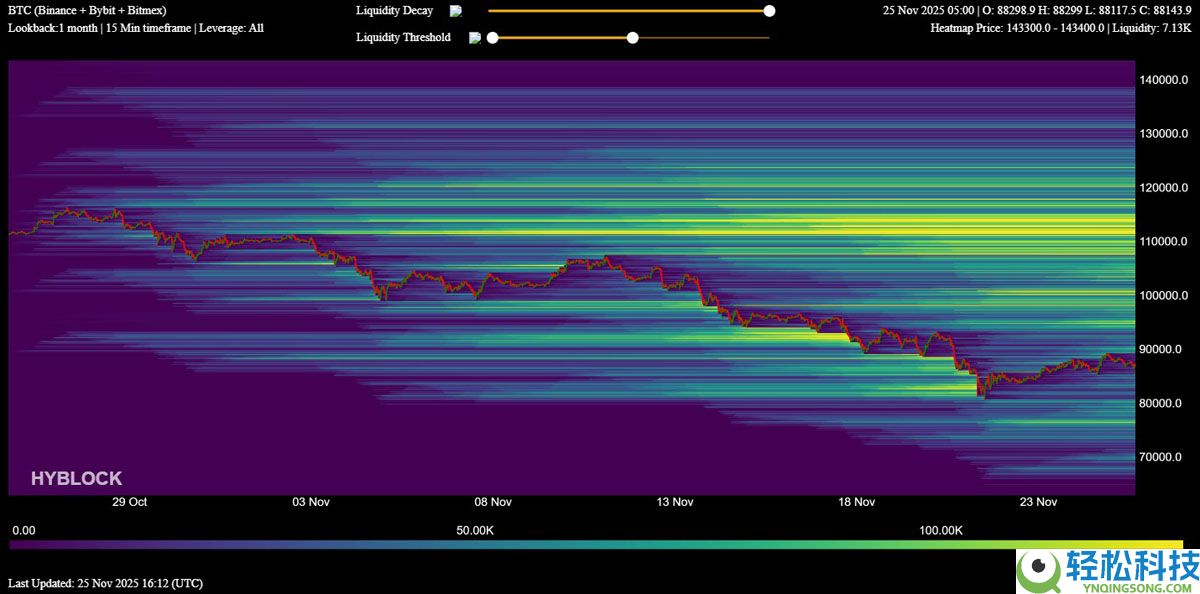Select the 03 Nov date label
The width and height of the screenshot is (1200, 594).
coord(311,502)
